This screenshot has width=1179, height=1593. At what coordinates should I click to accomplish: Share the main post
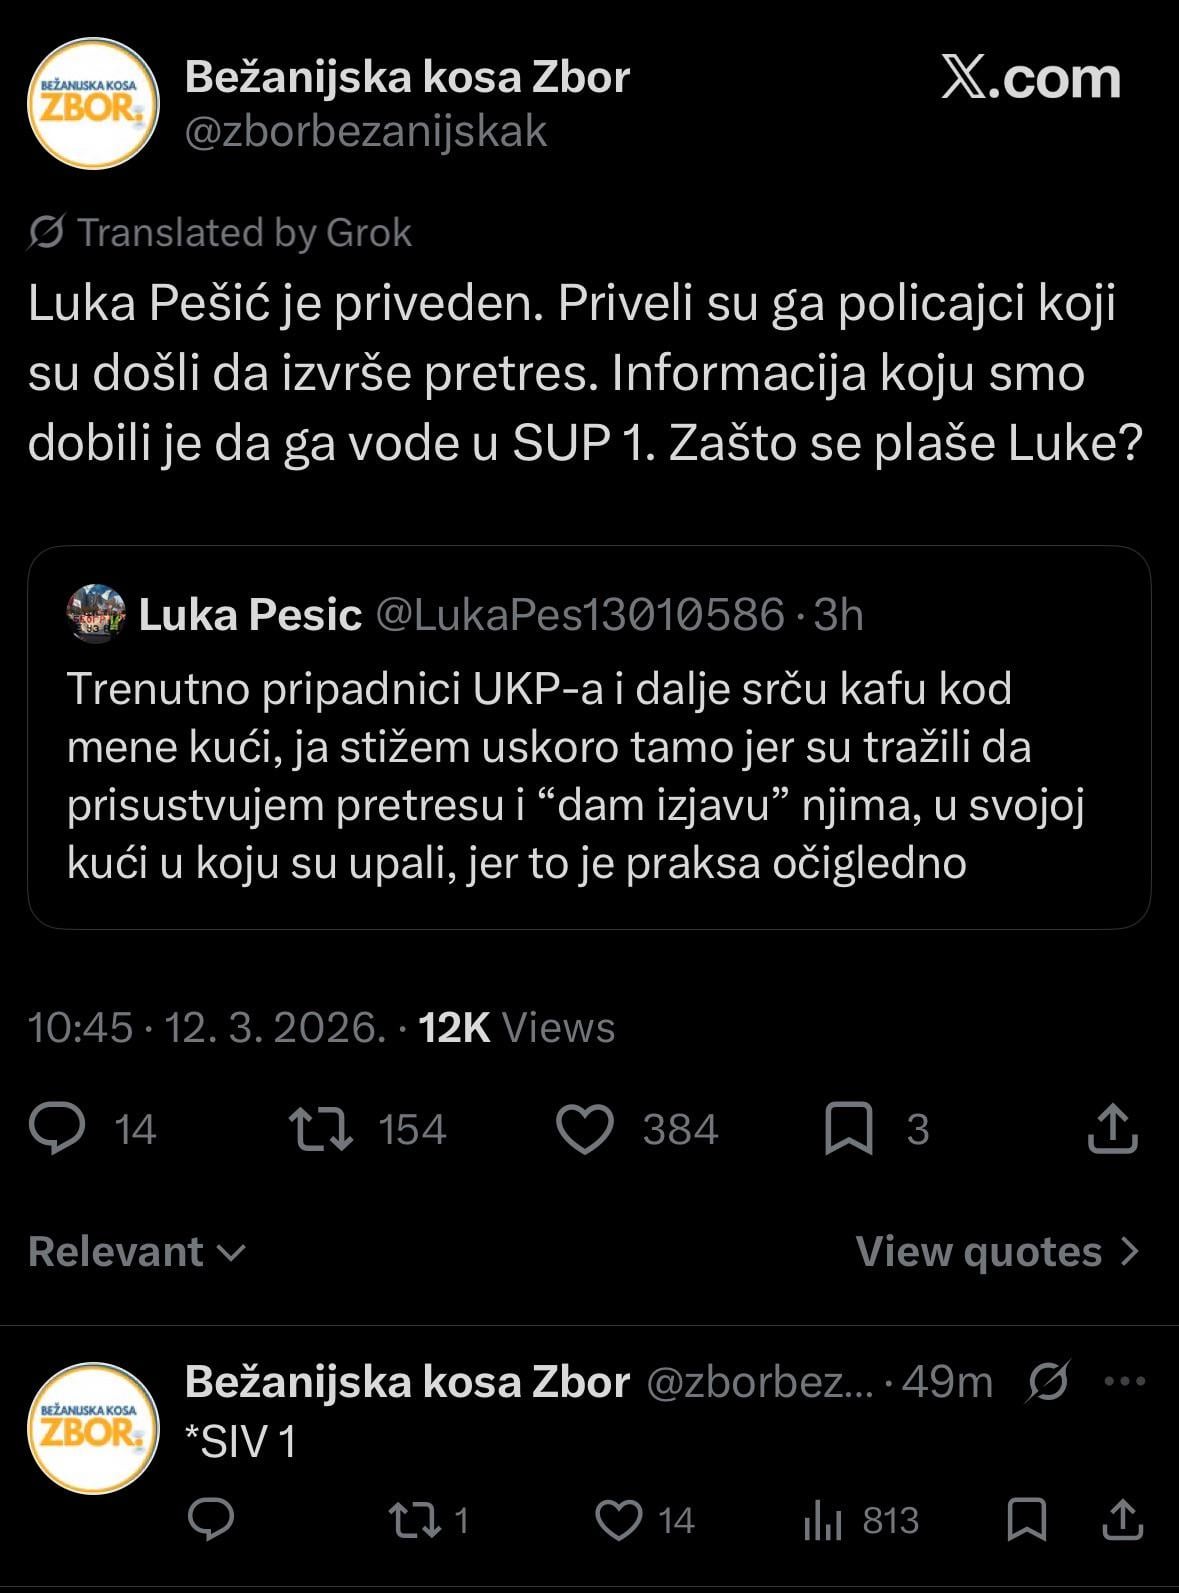(1112, 1129)
